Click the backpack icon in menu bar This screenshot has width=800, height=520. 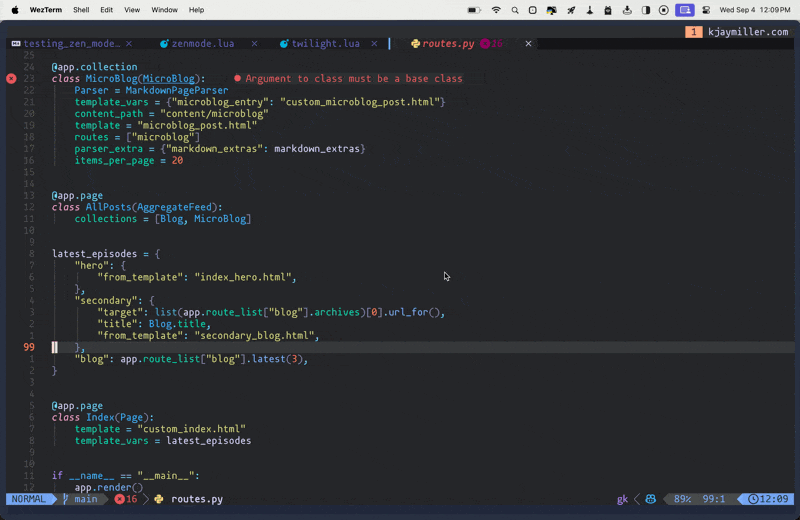608,10
